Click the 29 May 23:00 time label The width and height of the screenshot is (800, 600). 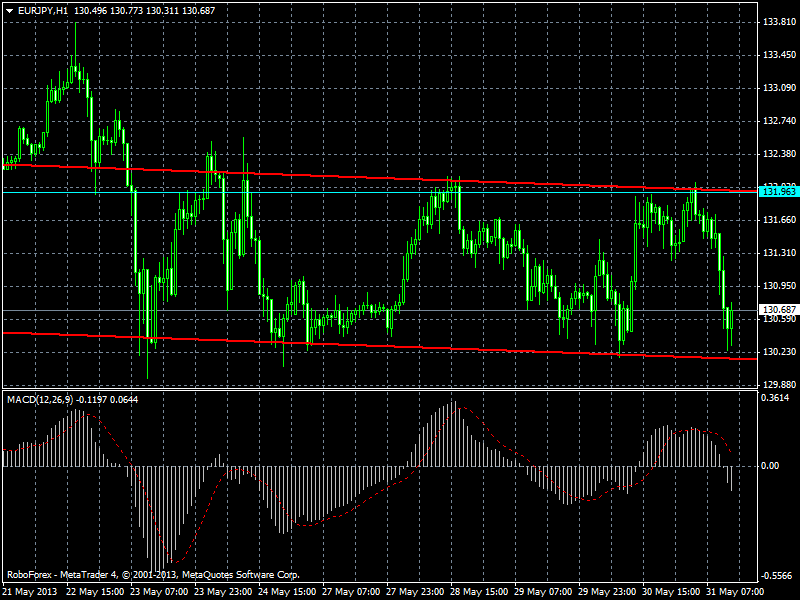tap(607, 592)
